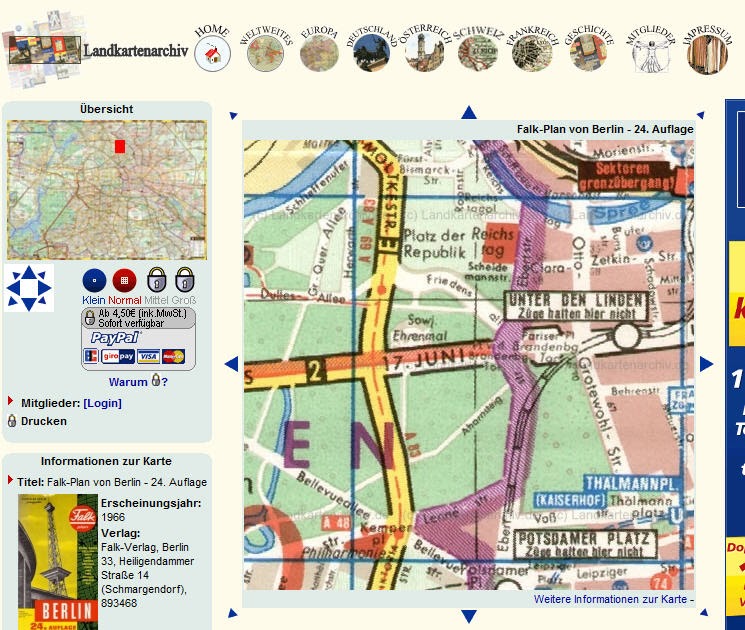The image size is (745, 630).
Task: Select the locked Groß size option
Action: coord(184,279)
